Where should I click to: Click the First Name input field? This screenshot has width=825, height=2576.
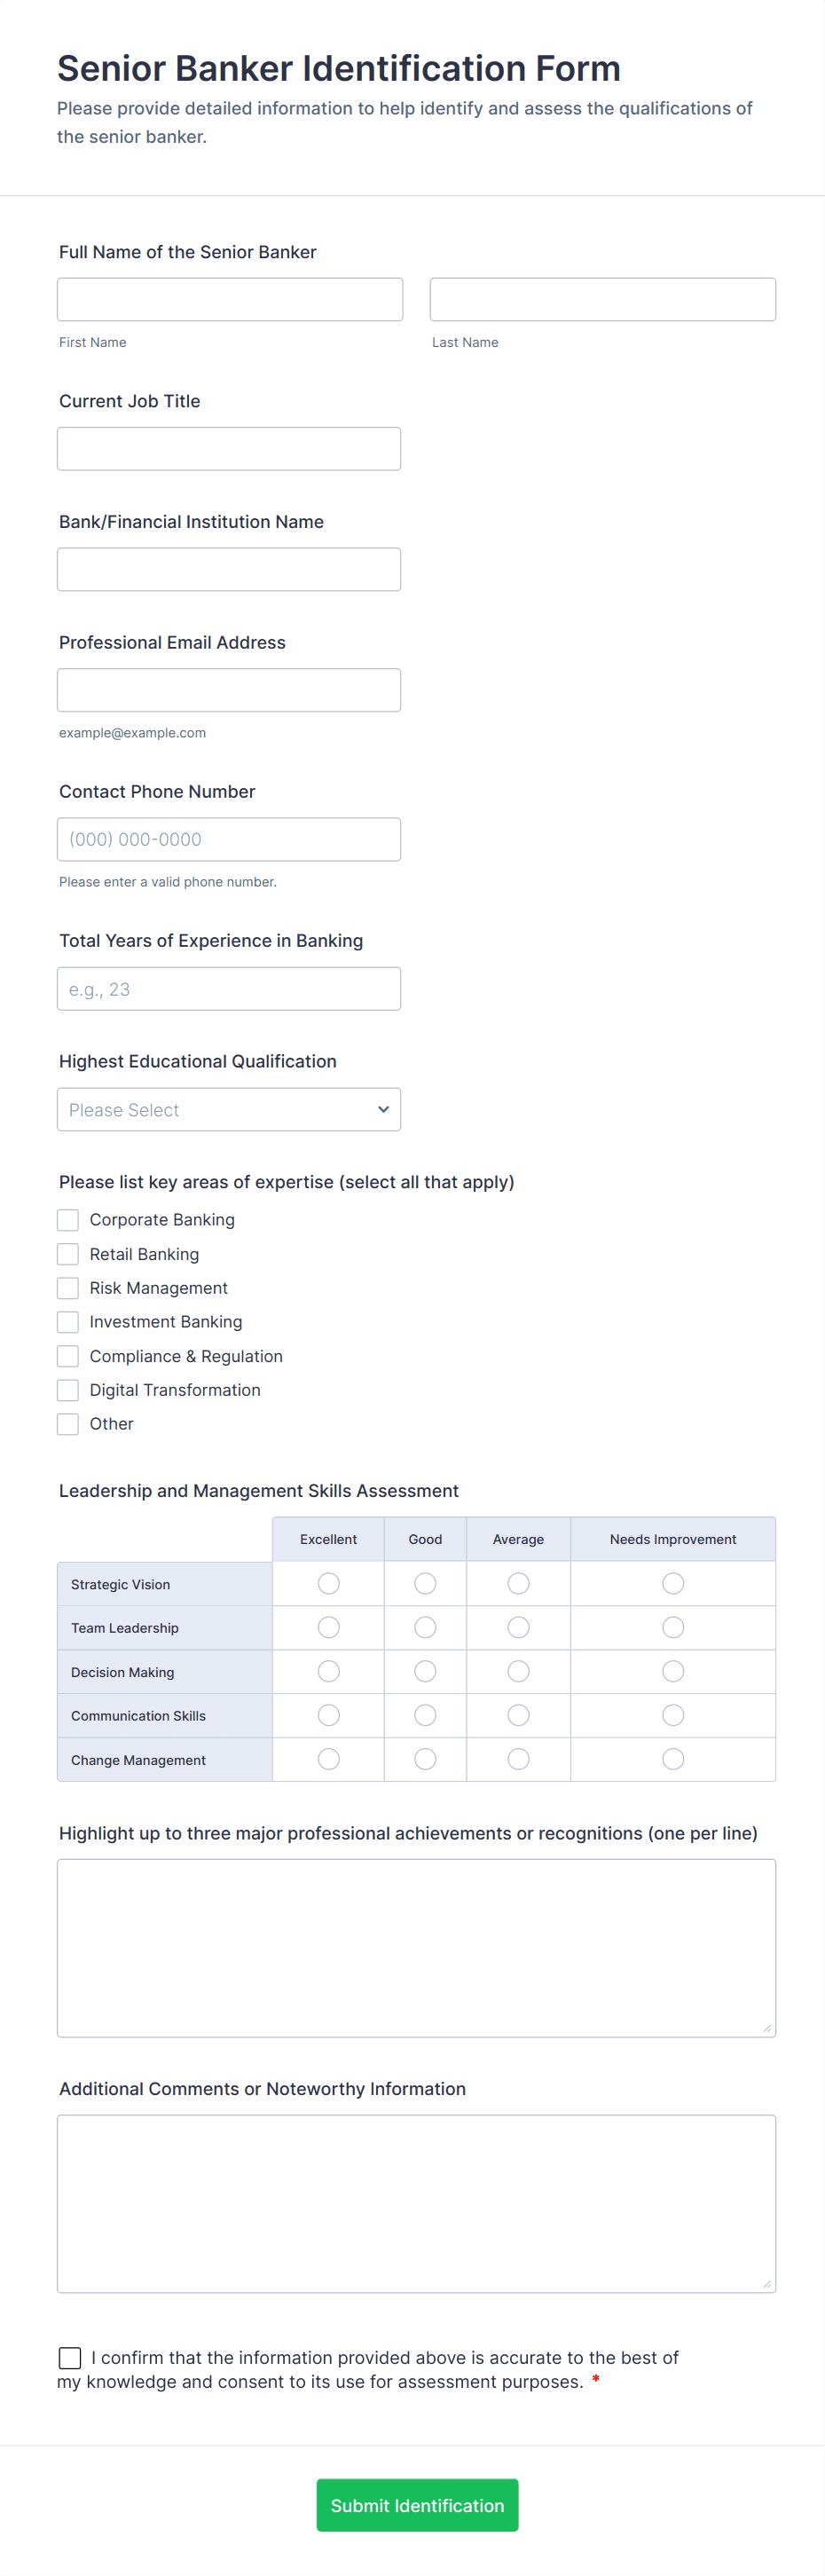[x=230, y=298]
